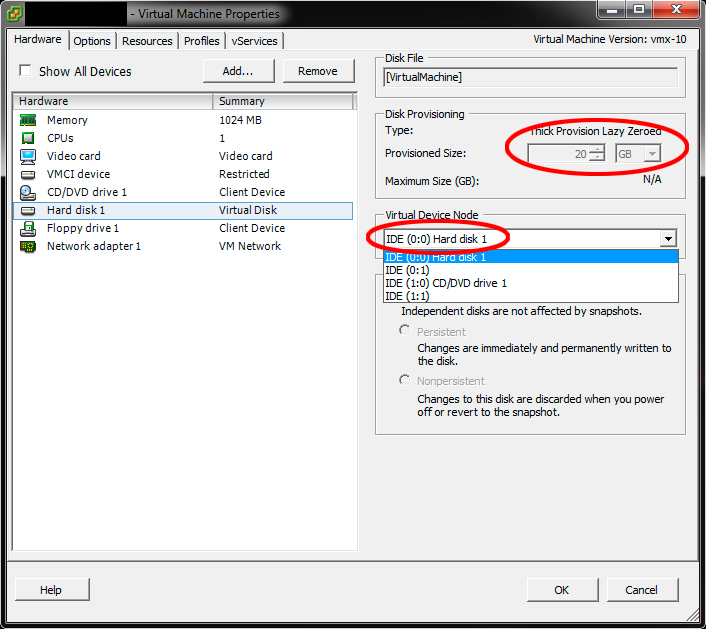Viewport: 706px width, 629px height.
Task: Click the Disk File text field
Action: [x=530, y=77]
